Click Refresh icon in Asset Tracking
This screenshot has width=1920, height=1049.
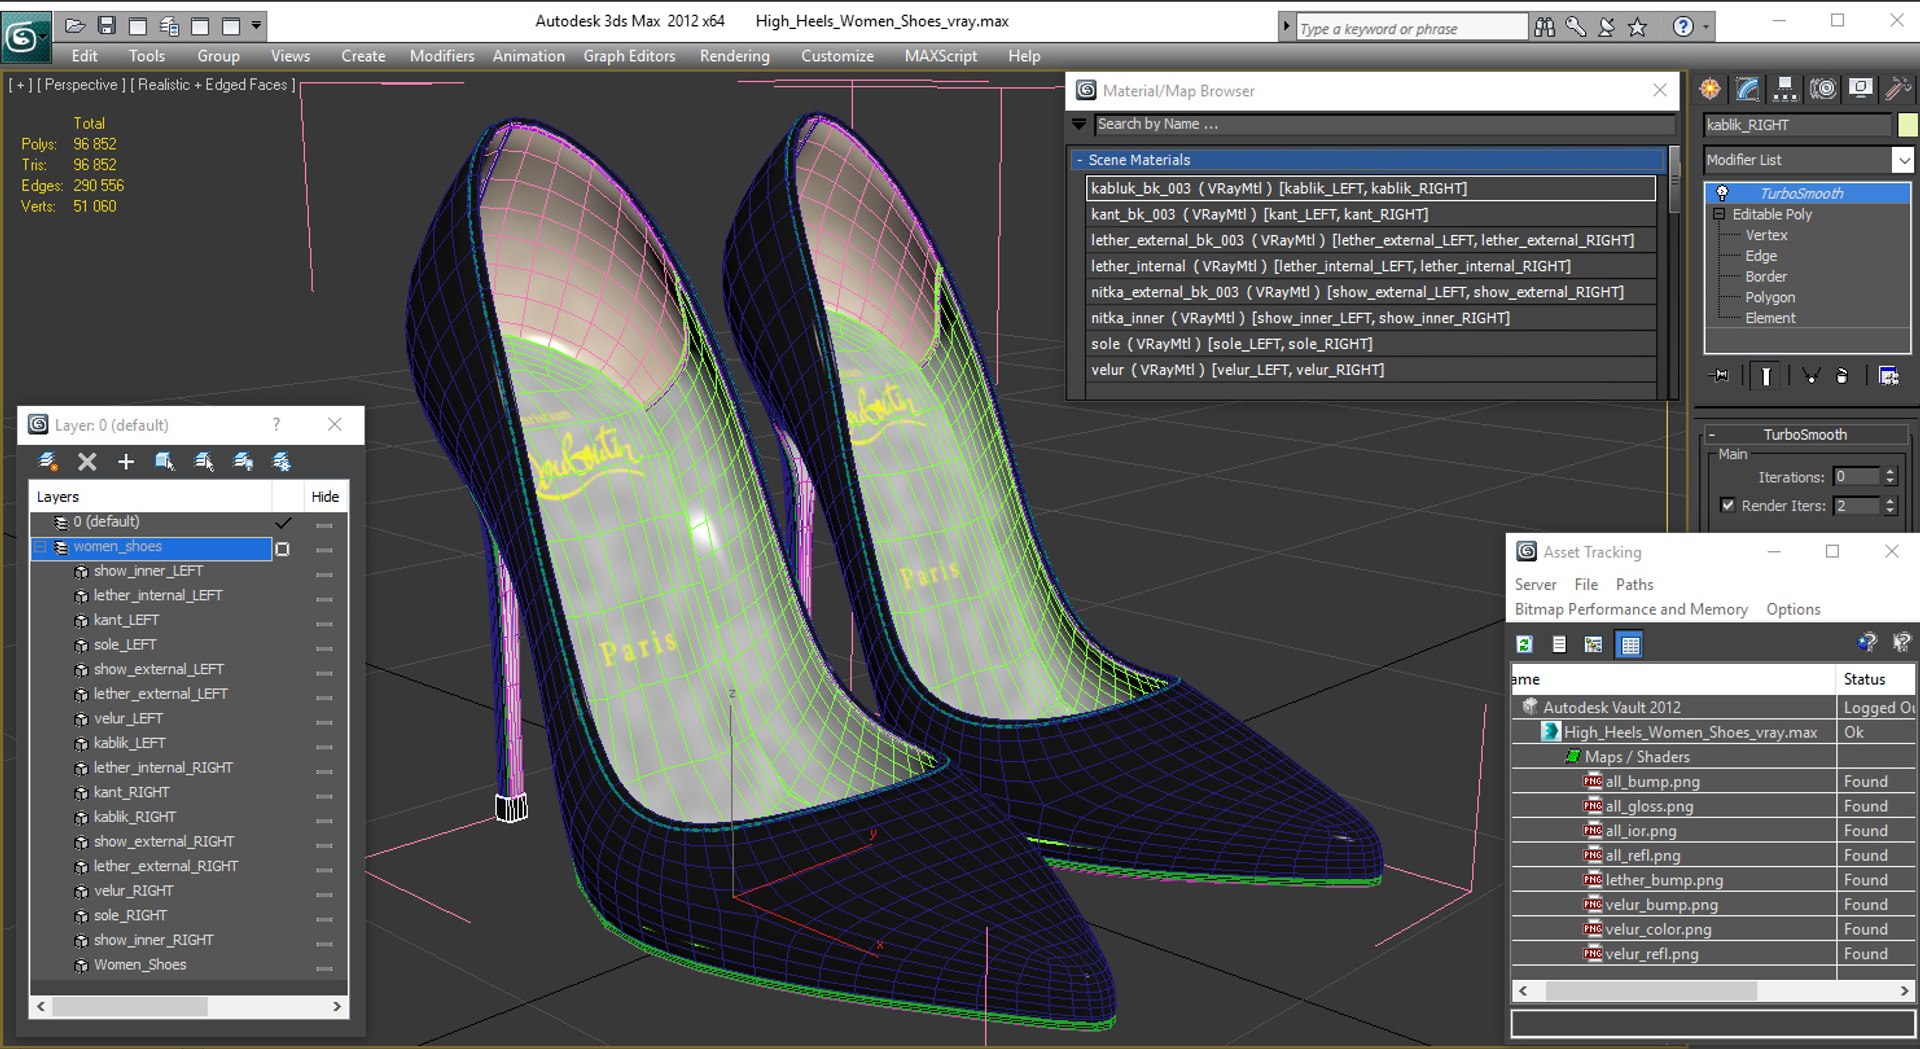click(1525, 645)
